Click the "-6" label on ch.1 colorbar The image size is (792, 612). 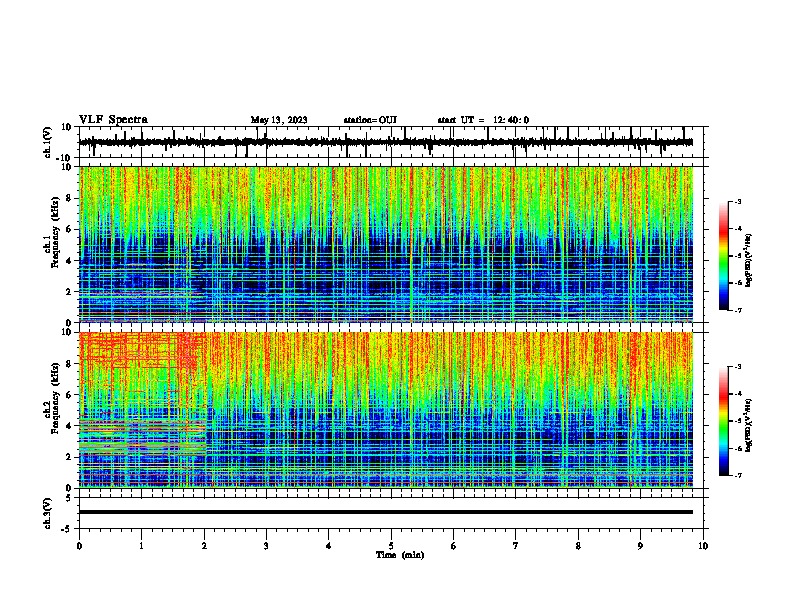(x=737, y=283)
